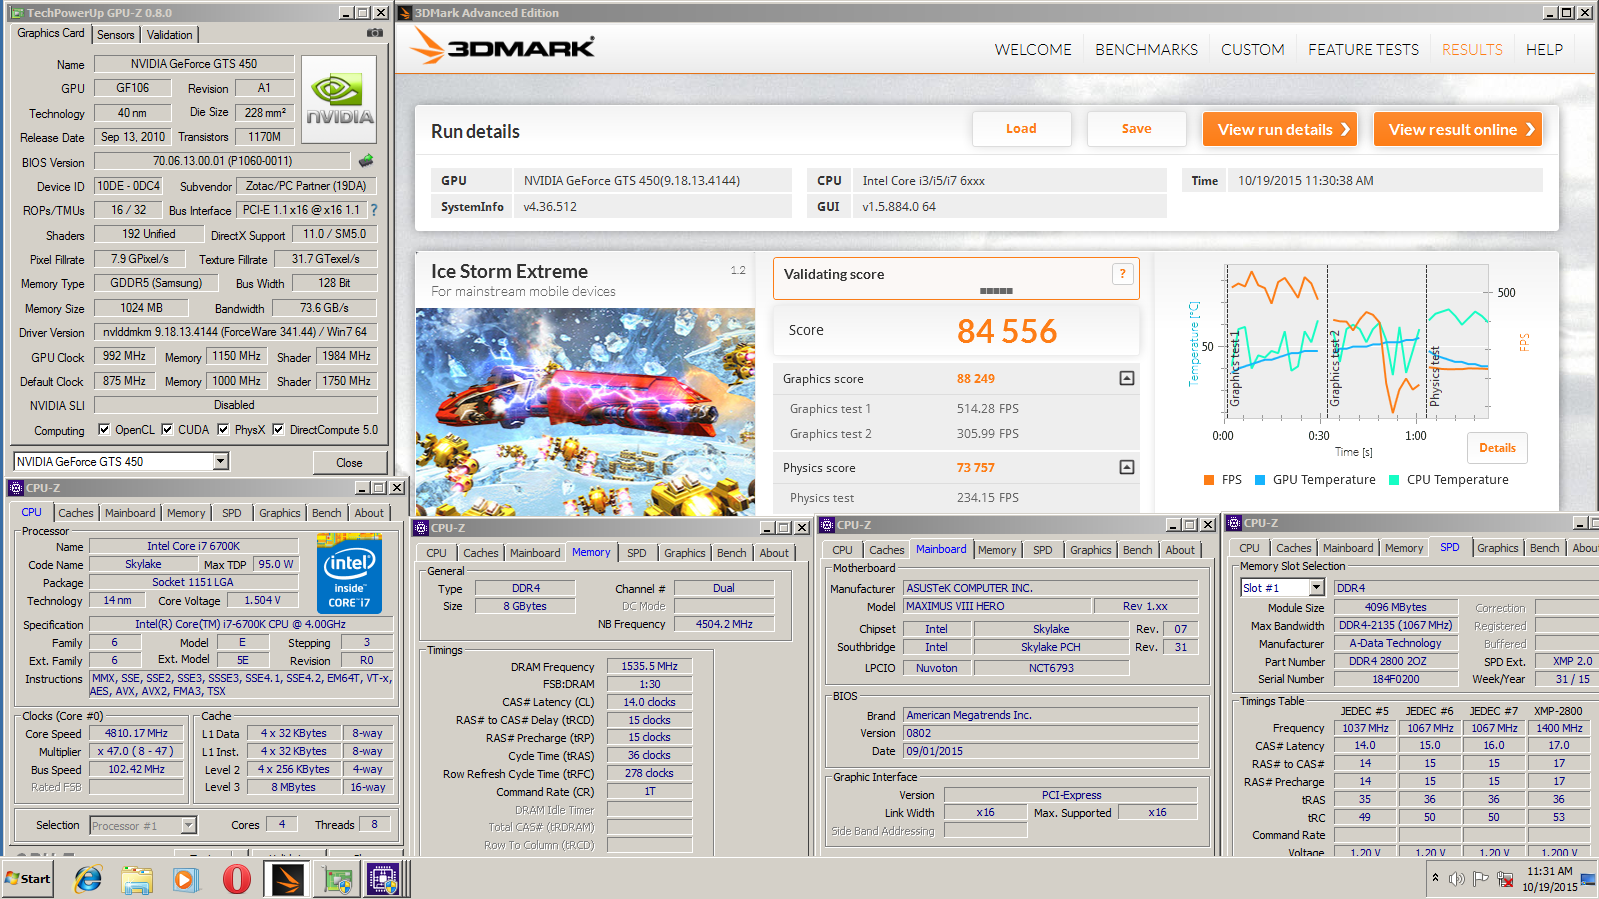Open Caches tab in first CPU-Z window
The width and height of the screenshot is (1599, 899).
coord(76,513)
